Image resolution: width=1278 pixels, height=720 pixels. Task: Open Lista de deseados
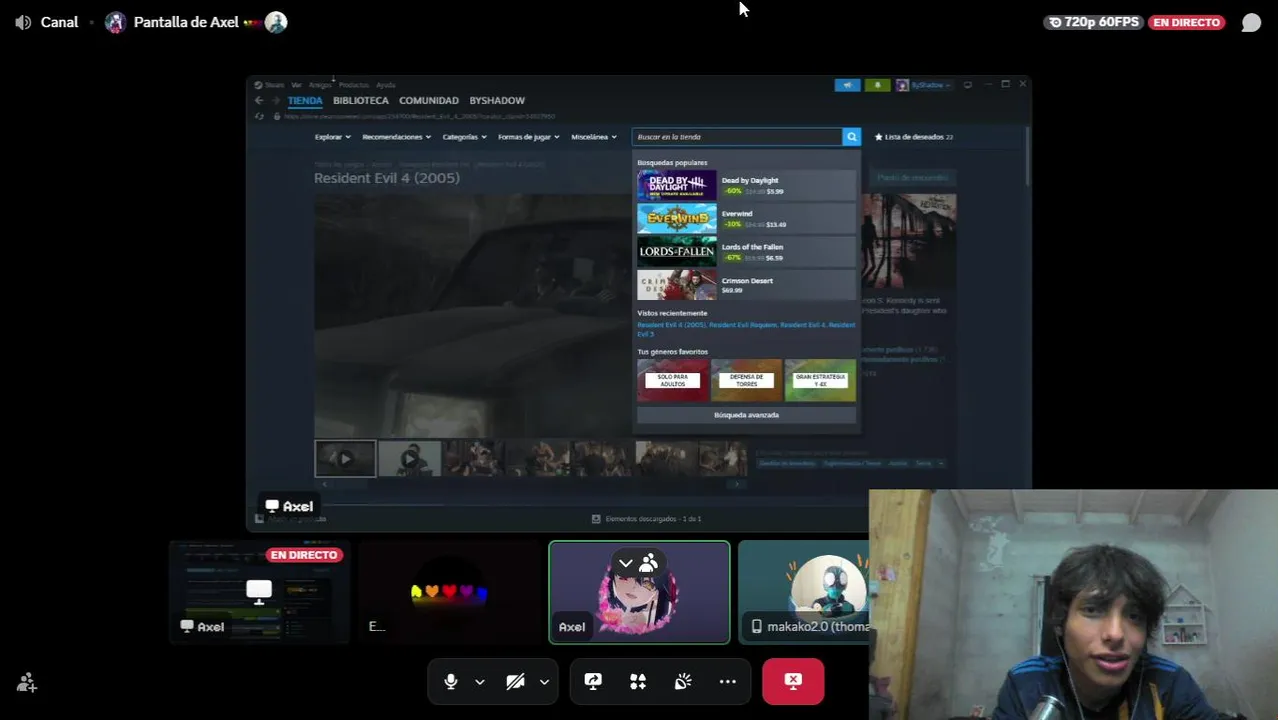[x=914, y=137]
